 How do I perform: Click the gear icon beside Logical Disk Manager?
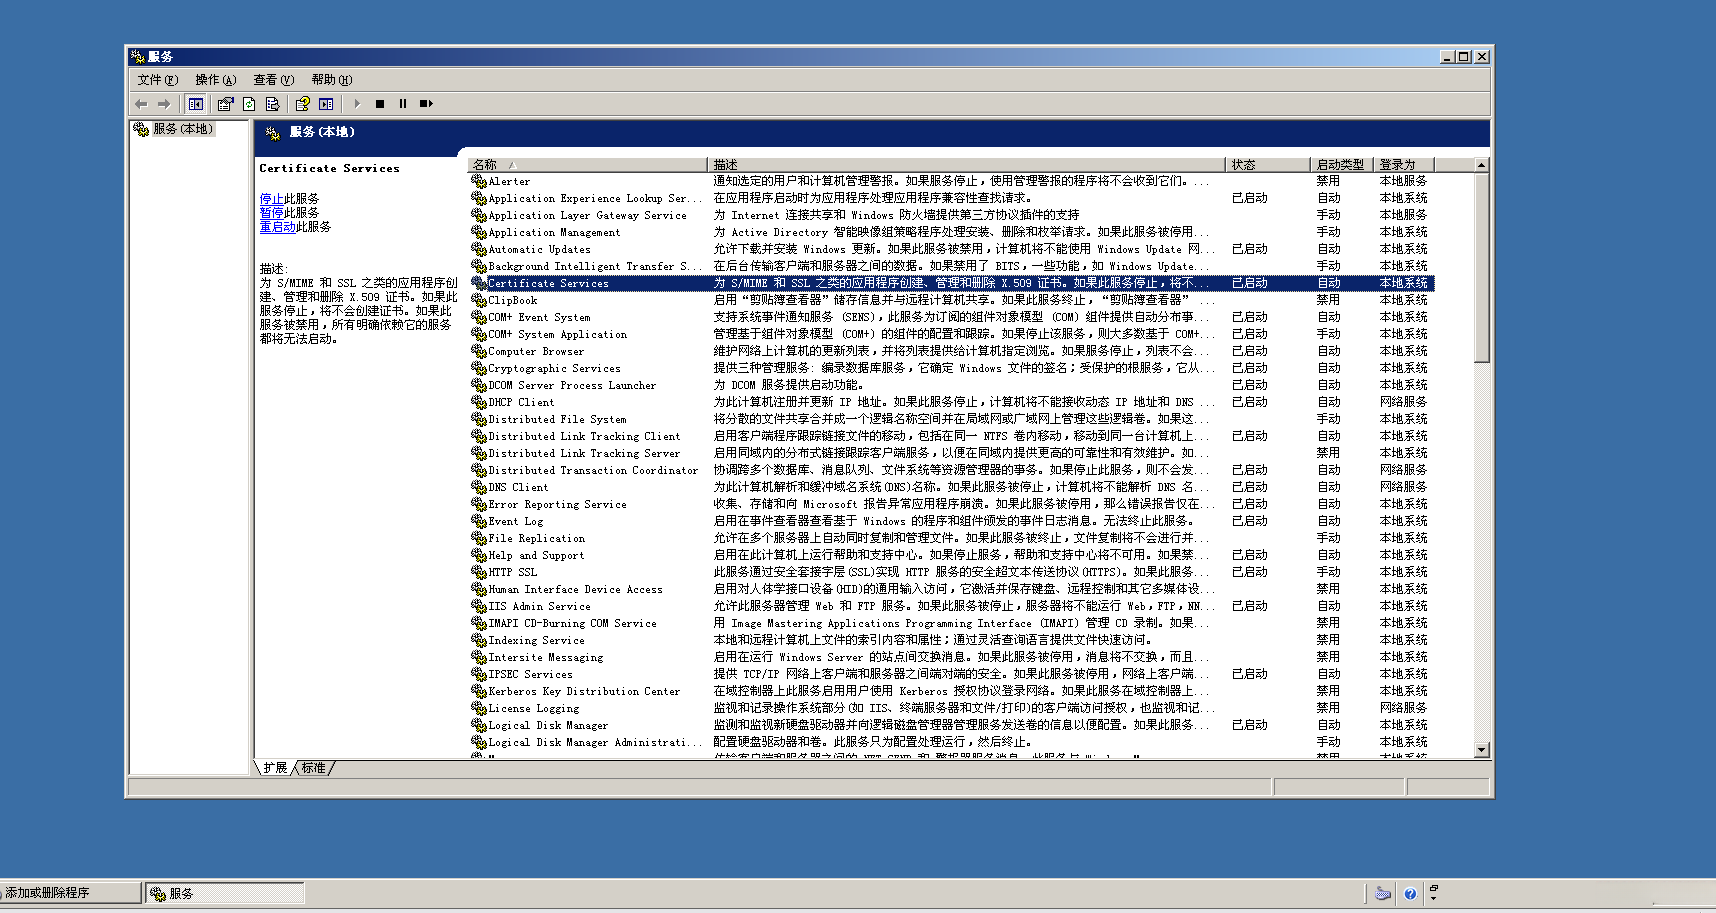(479, 725)
